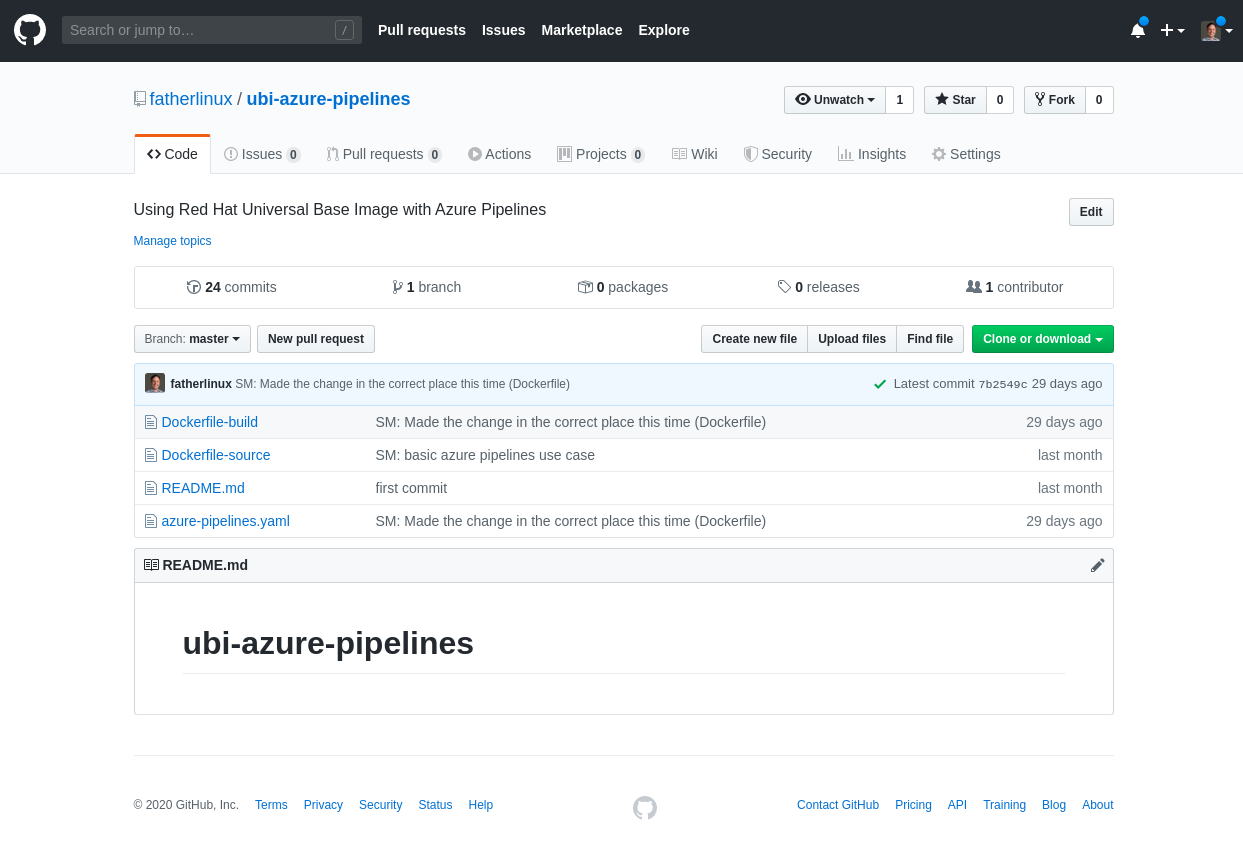Click the GitHub logo in the footer
Viewport: 1243px width, 847px height.
645,807
